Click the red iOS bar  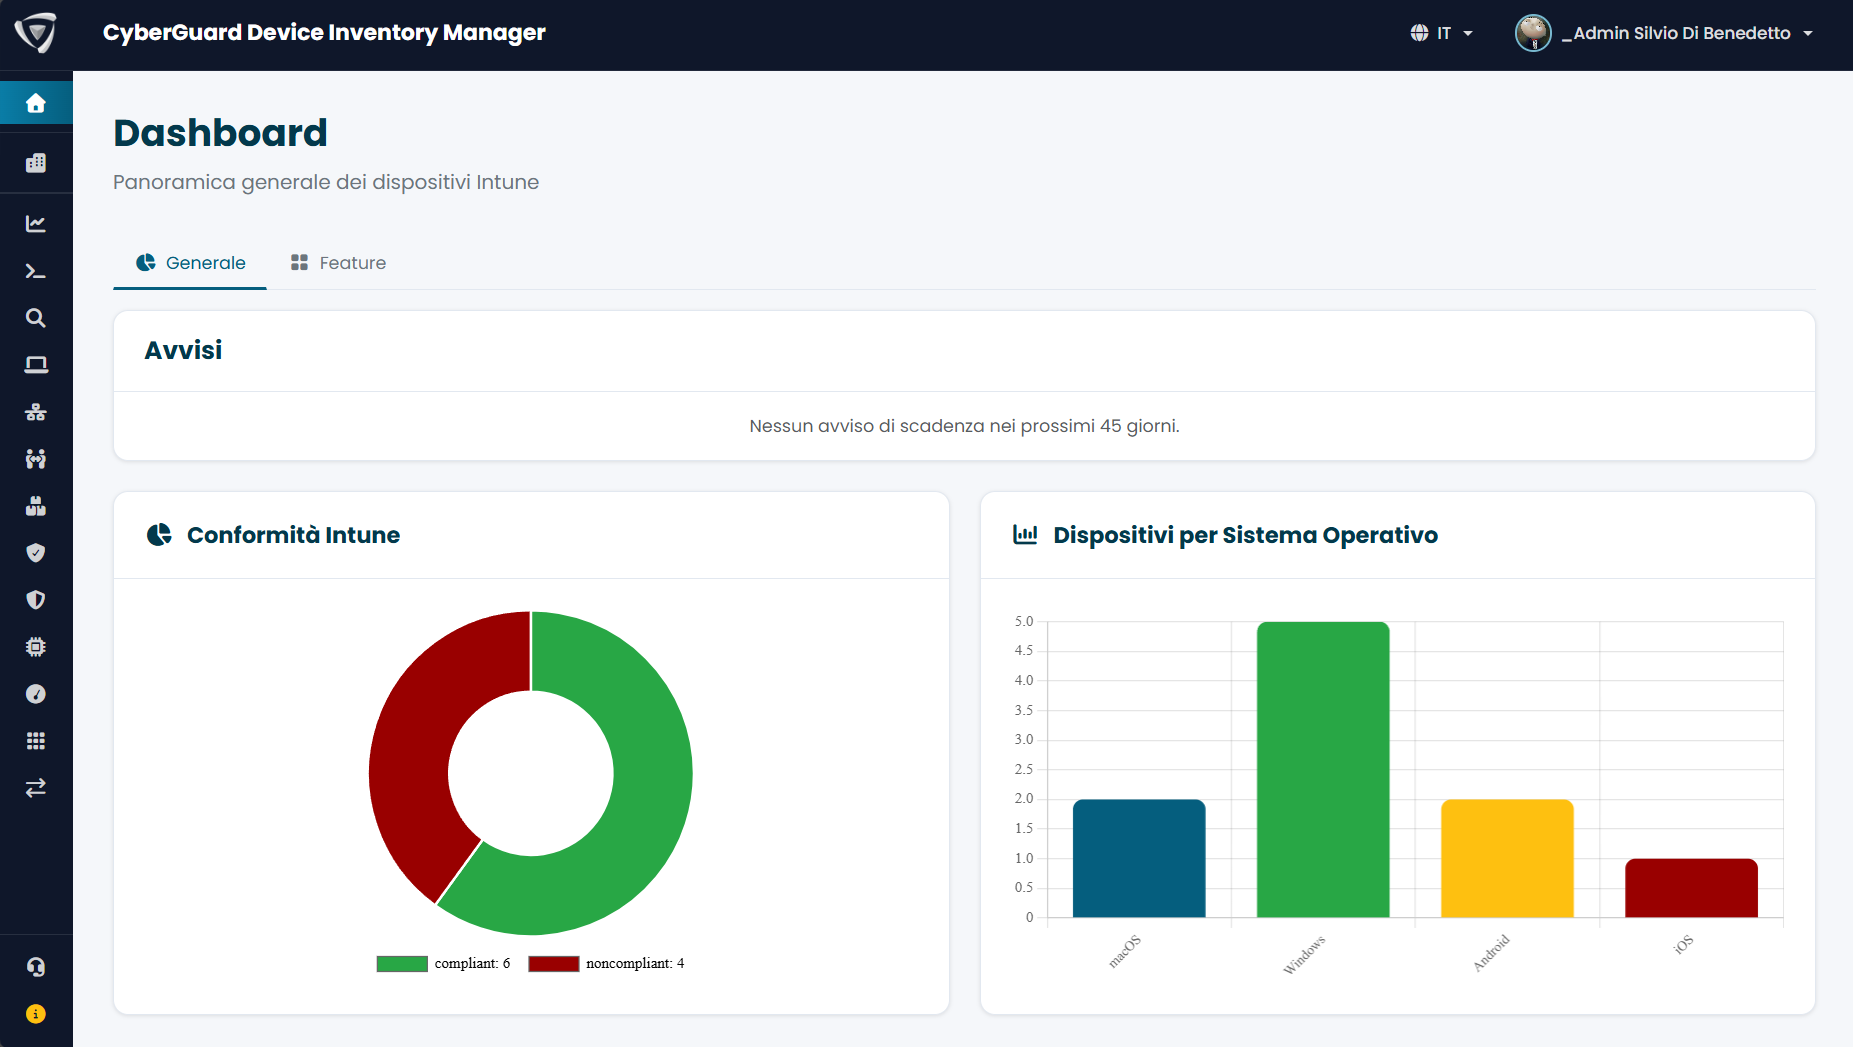click(x=1691, y=888)
